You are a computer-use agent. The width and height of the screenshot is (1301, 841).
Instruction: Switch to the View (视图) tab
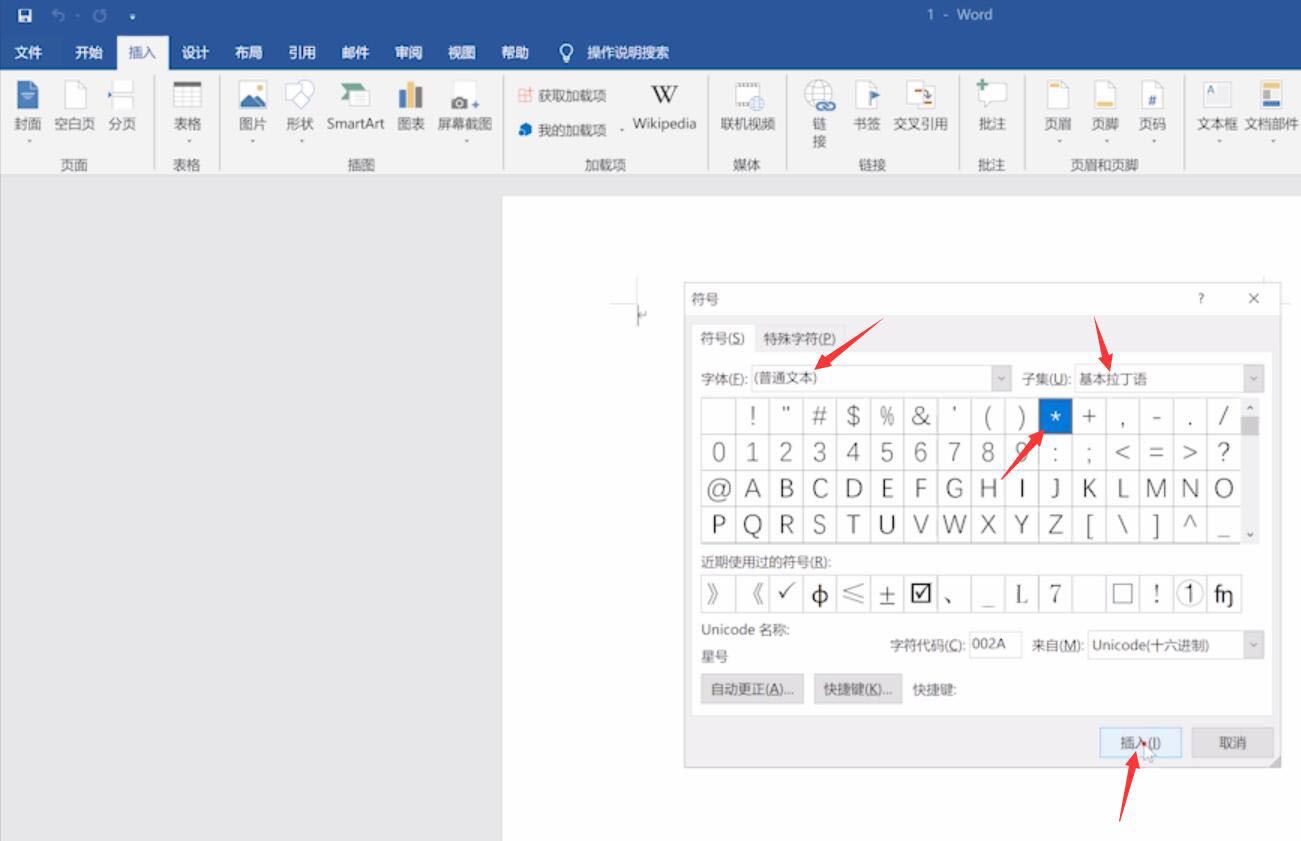pos(461,52)
